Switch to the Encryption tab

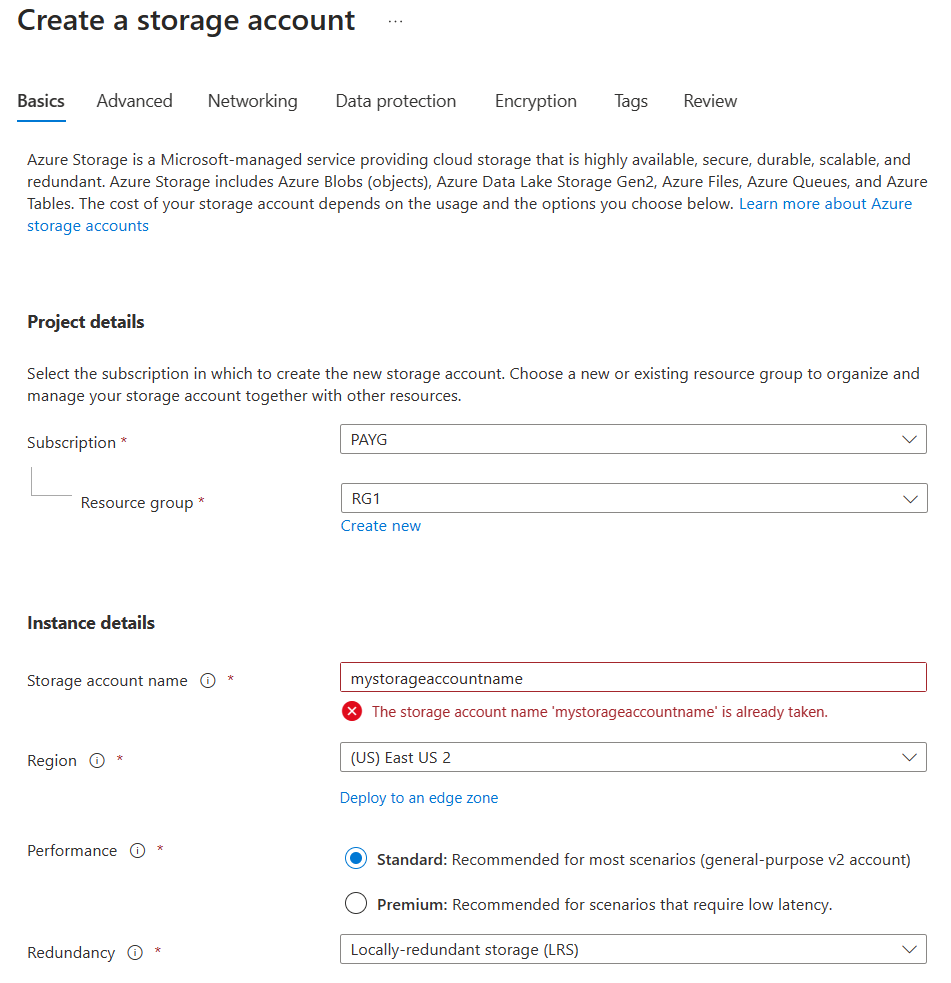(535, 101)
